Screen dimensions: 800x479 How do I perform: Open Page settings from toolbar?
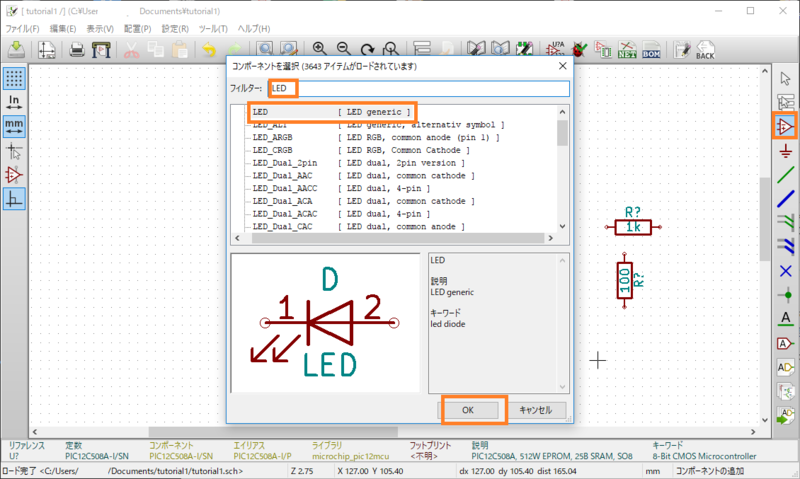[x=46, y=49]
